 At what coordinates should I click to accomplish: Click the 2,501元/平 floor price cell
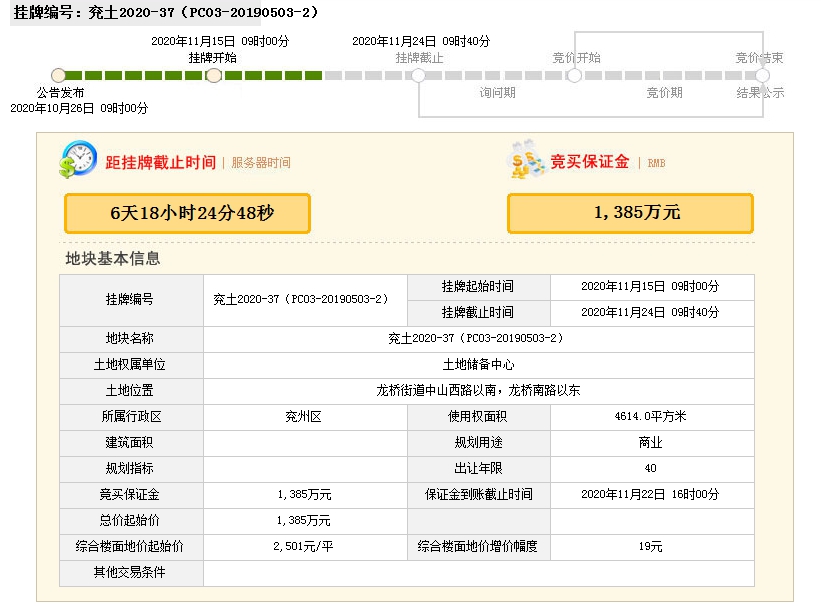coord(304,546)
